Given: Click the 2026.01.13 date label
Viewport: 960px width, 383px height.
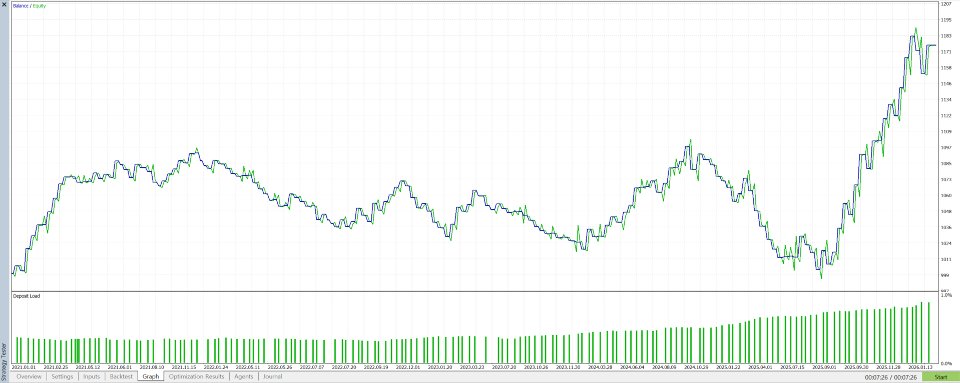Looking at the screenshot, I should 920,368.
